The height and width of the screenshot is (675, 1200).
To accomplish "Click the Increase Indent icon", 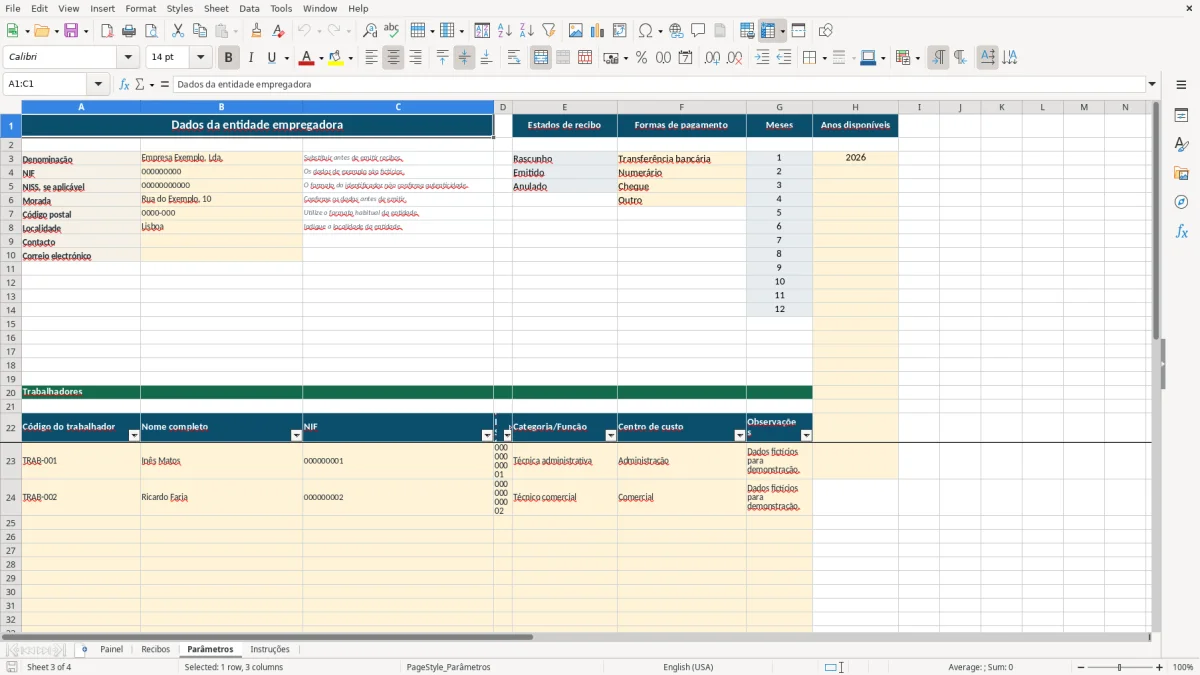I will tap(762, 58).
